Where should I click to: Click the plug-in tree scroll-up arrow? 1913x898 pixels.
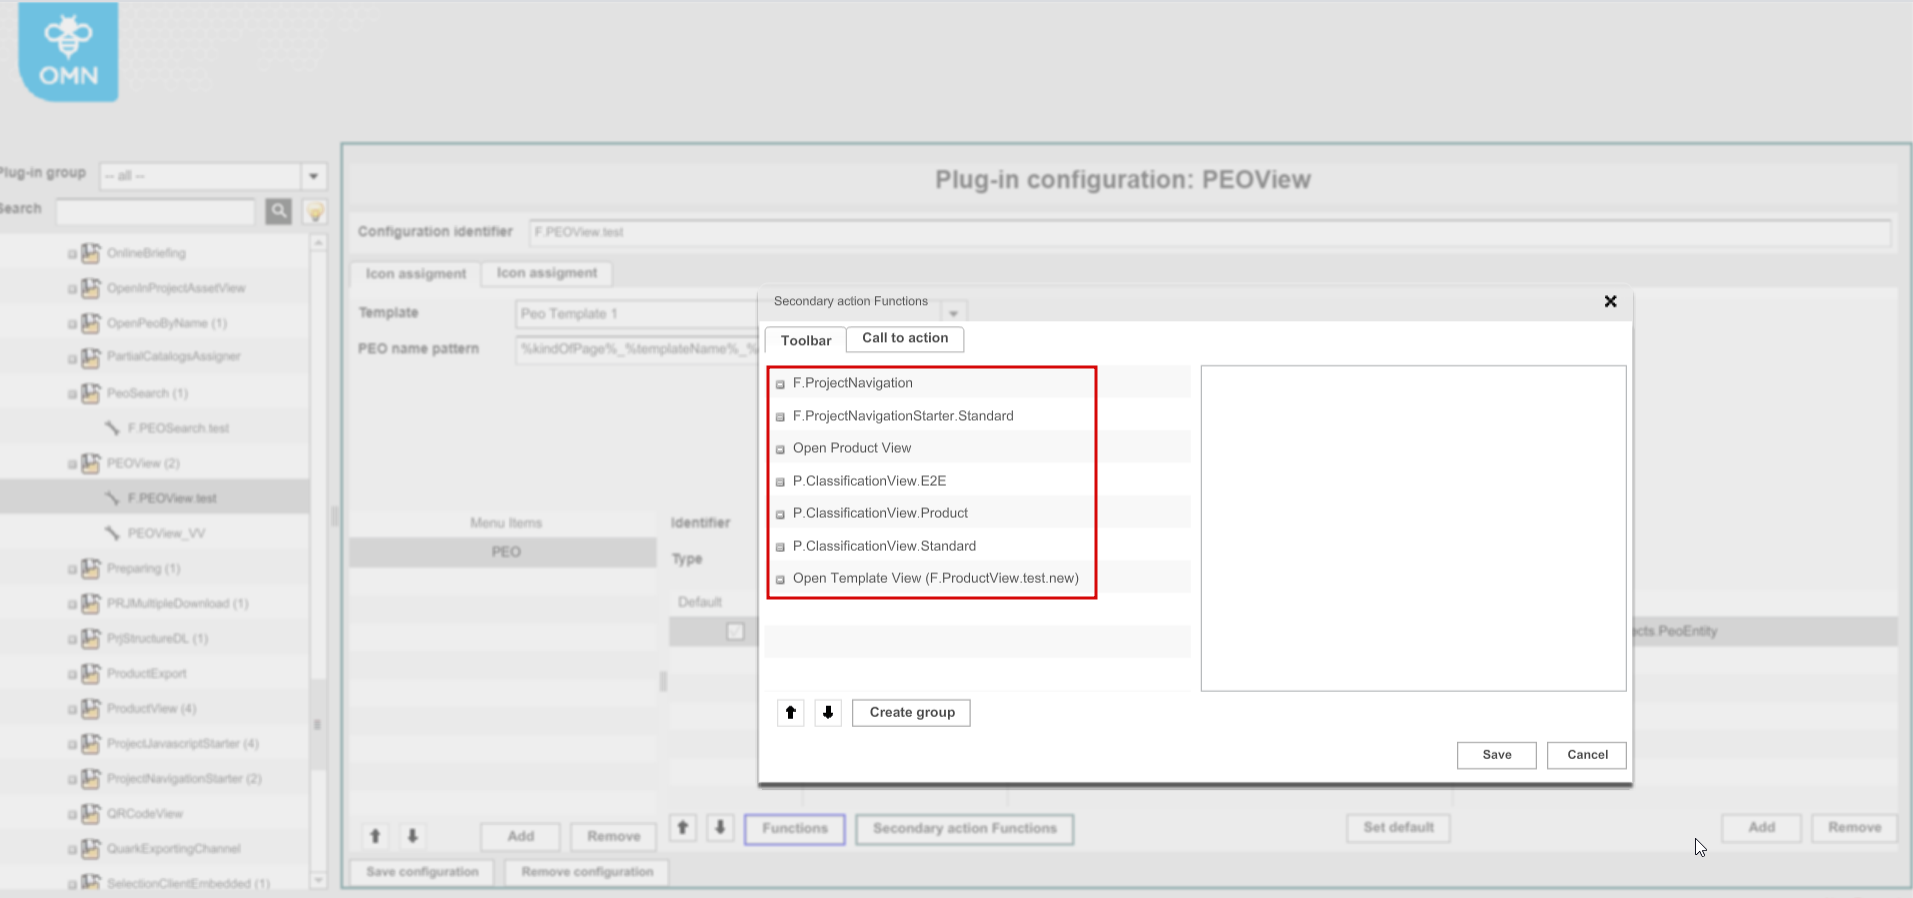point(319,242)
